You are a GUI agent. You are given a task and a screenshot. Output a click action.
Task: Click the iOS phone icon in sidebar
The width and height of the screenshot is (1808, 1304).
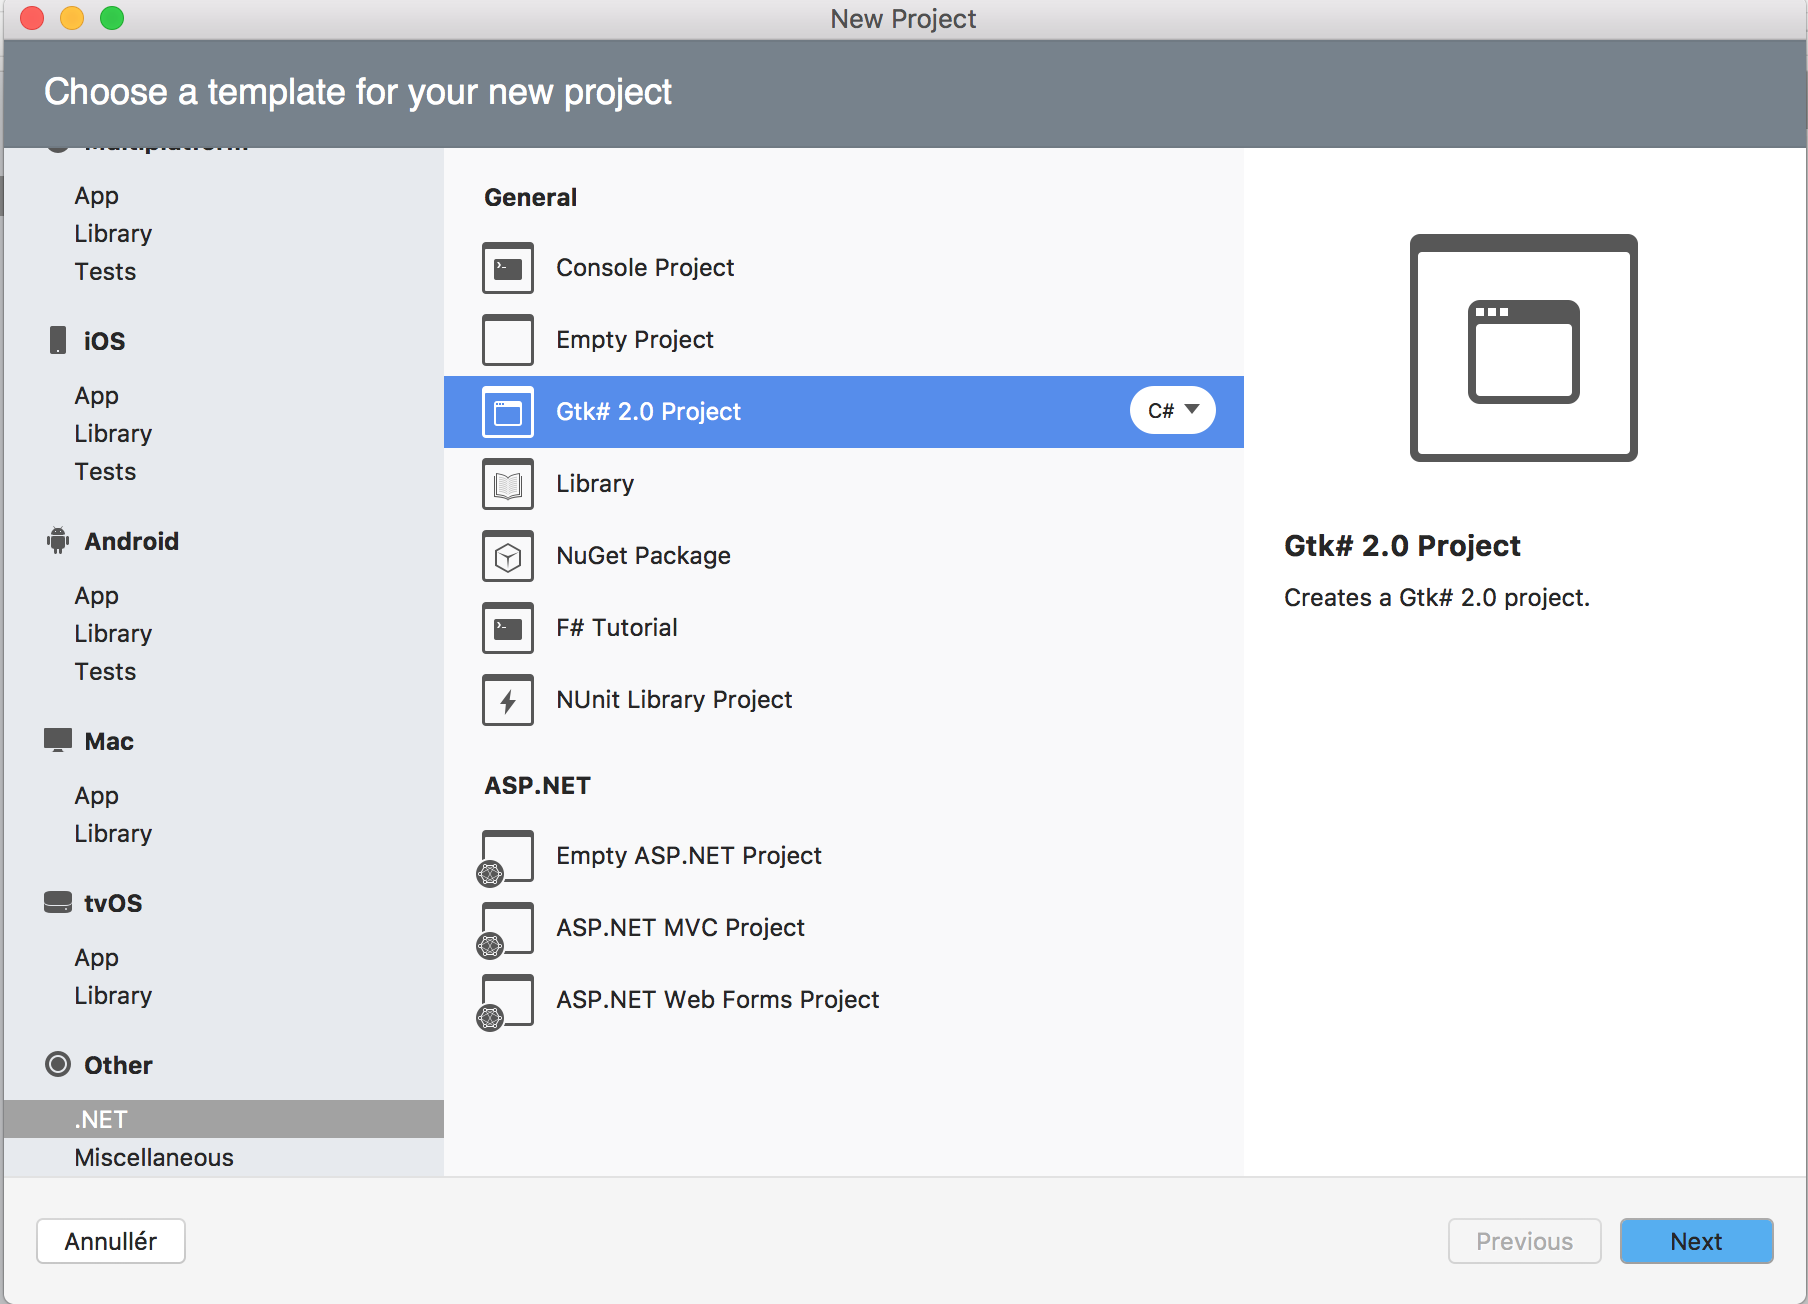58,340
